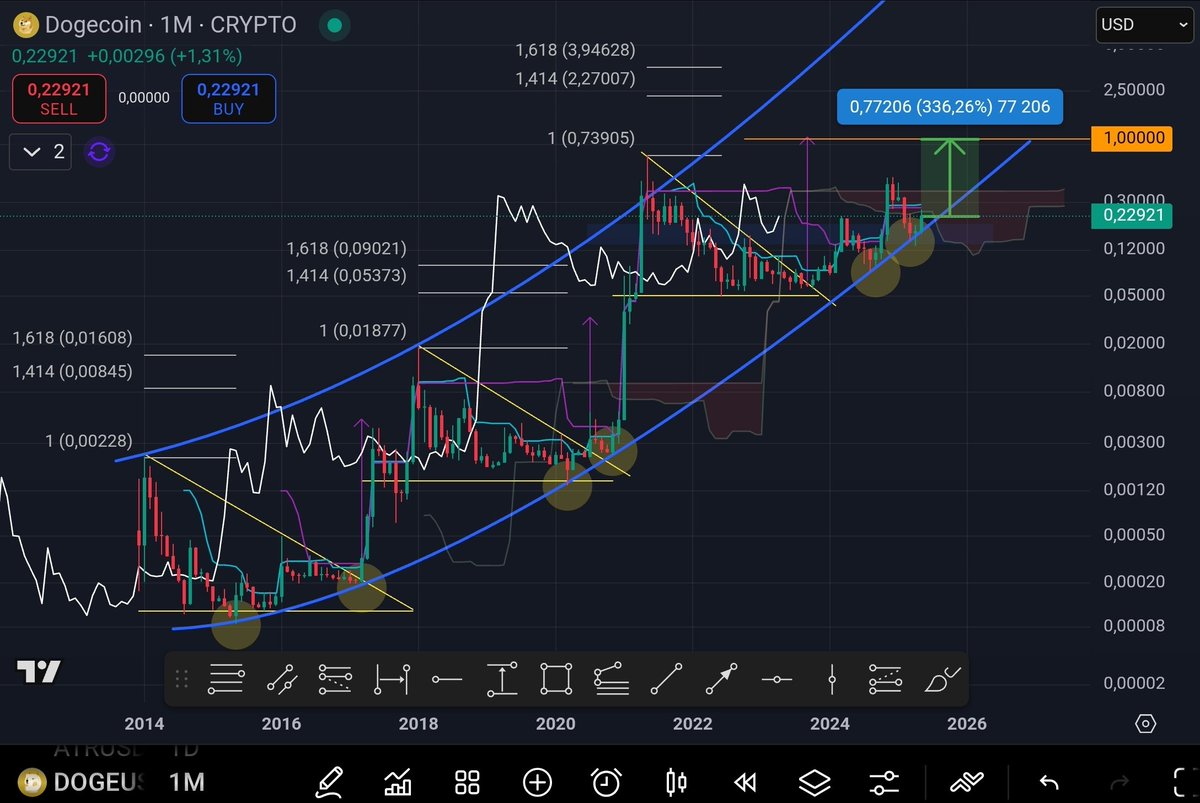Click the 2020 label on time axis
Image resolution: width=1200 pixels, height=803 pixels.
tap(556, 724)
